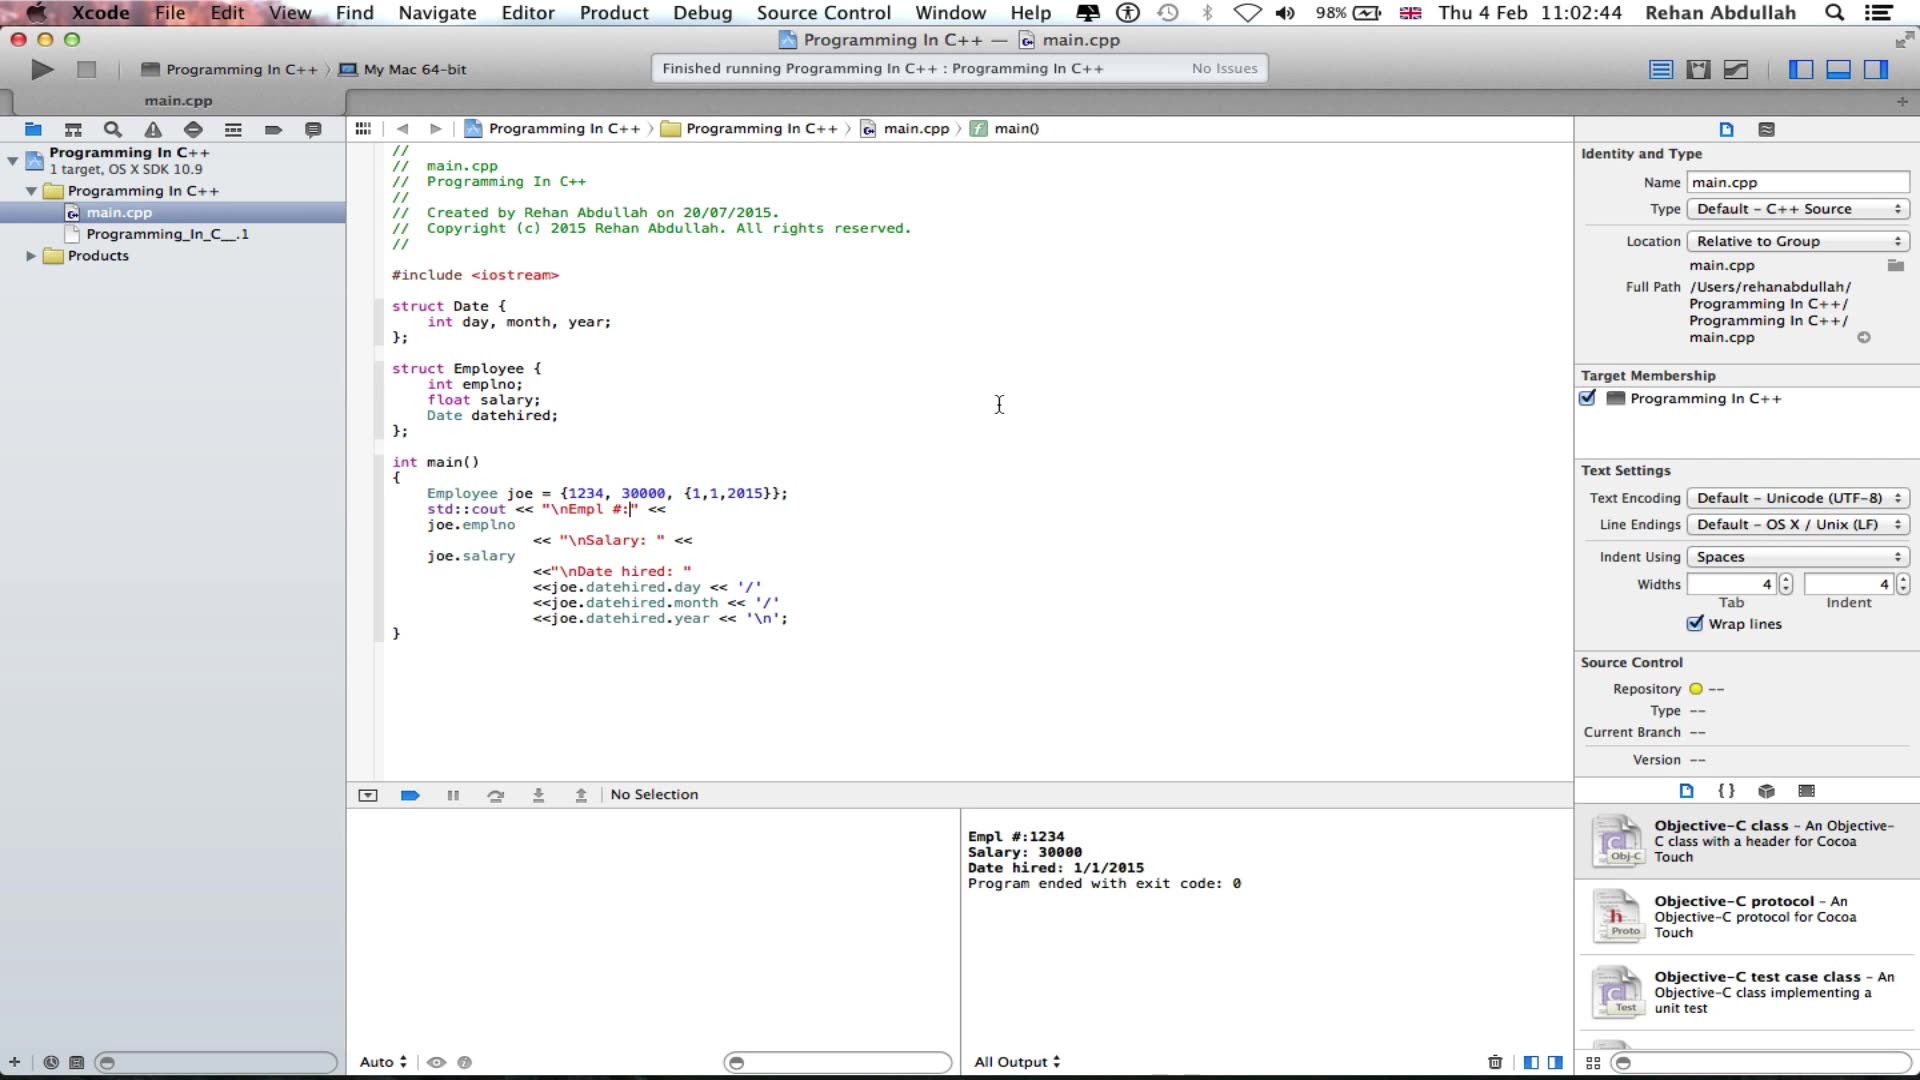Click the Stop button in toolbar
Image resolution: width=1920 pixels, height=1080 pixels.
(87, 69)
